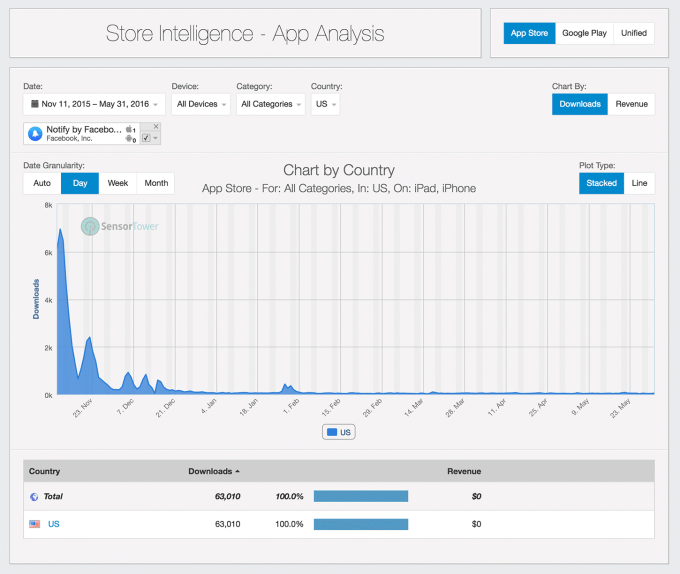This screenshot has height=574, width=680.
Task: Click the Apple icon on app chip
Action: click(130, 130)
